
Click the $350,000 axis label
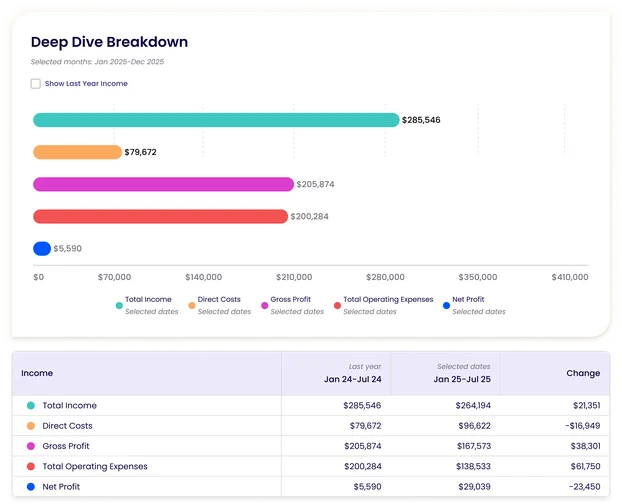click(478, 277)
